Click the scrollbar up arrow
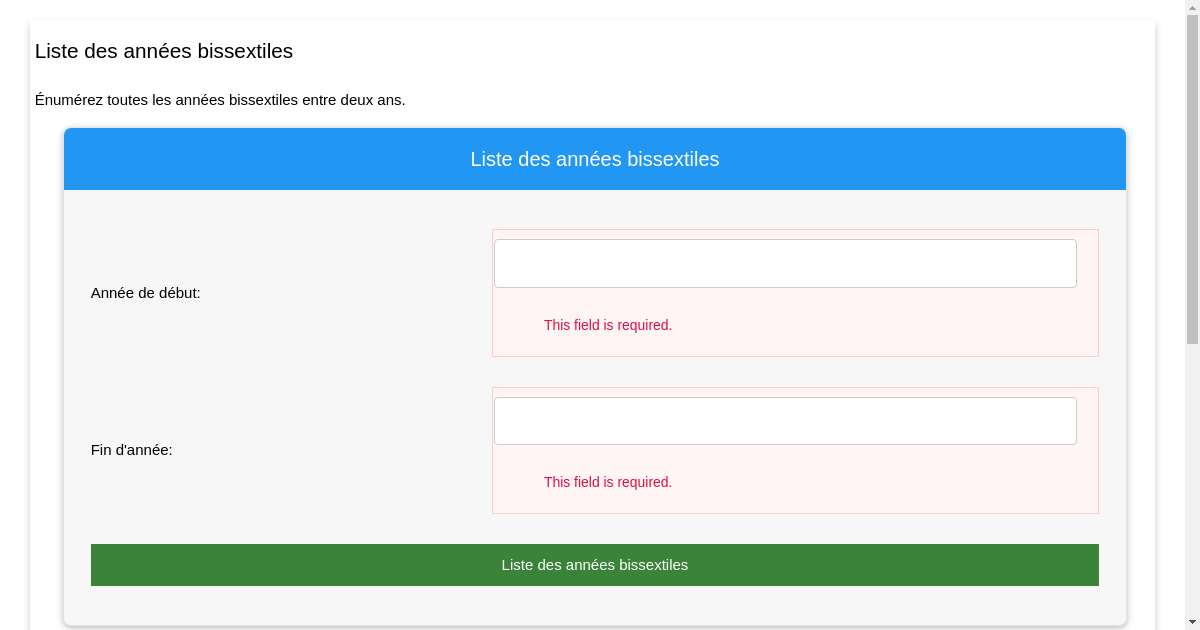The height and width of the screenshot is (630, 1200). (1192, 7)
